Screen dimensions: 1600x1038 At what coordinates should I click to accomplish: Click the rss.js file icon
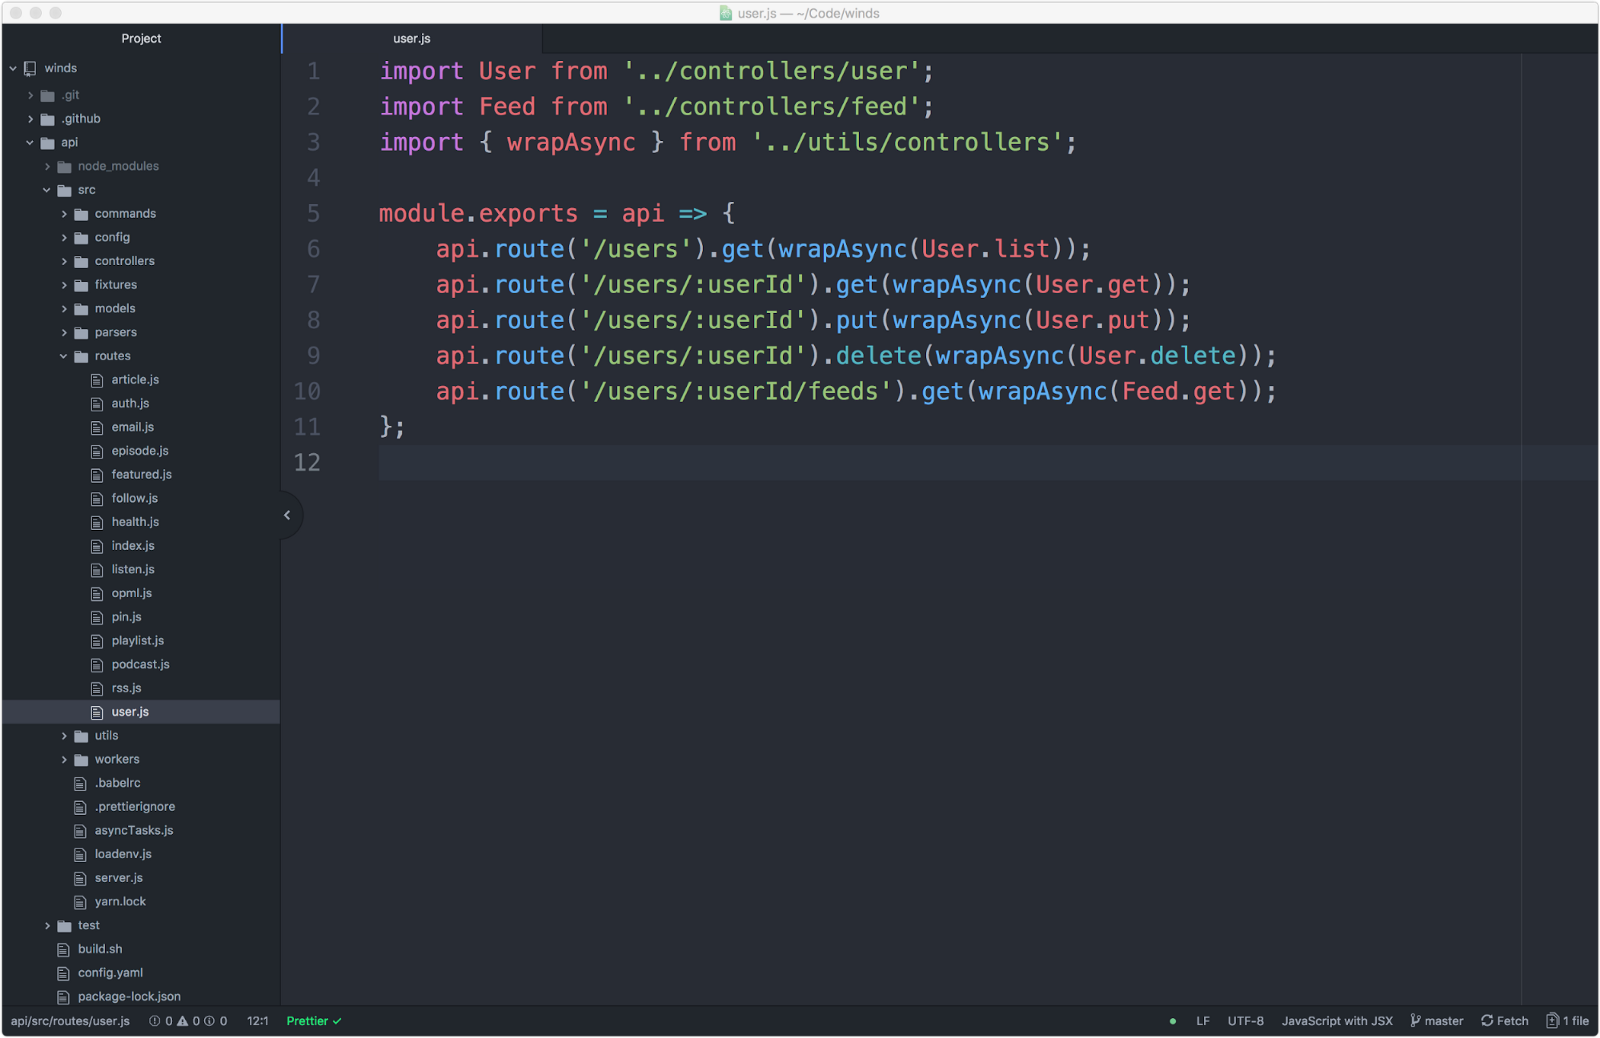(97, 689)
